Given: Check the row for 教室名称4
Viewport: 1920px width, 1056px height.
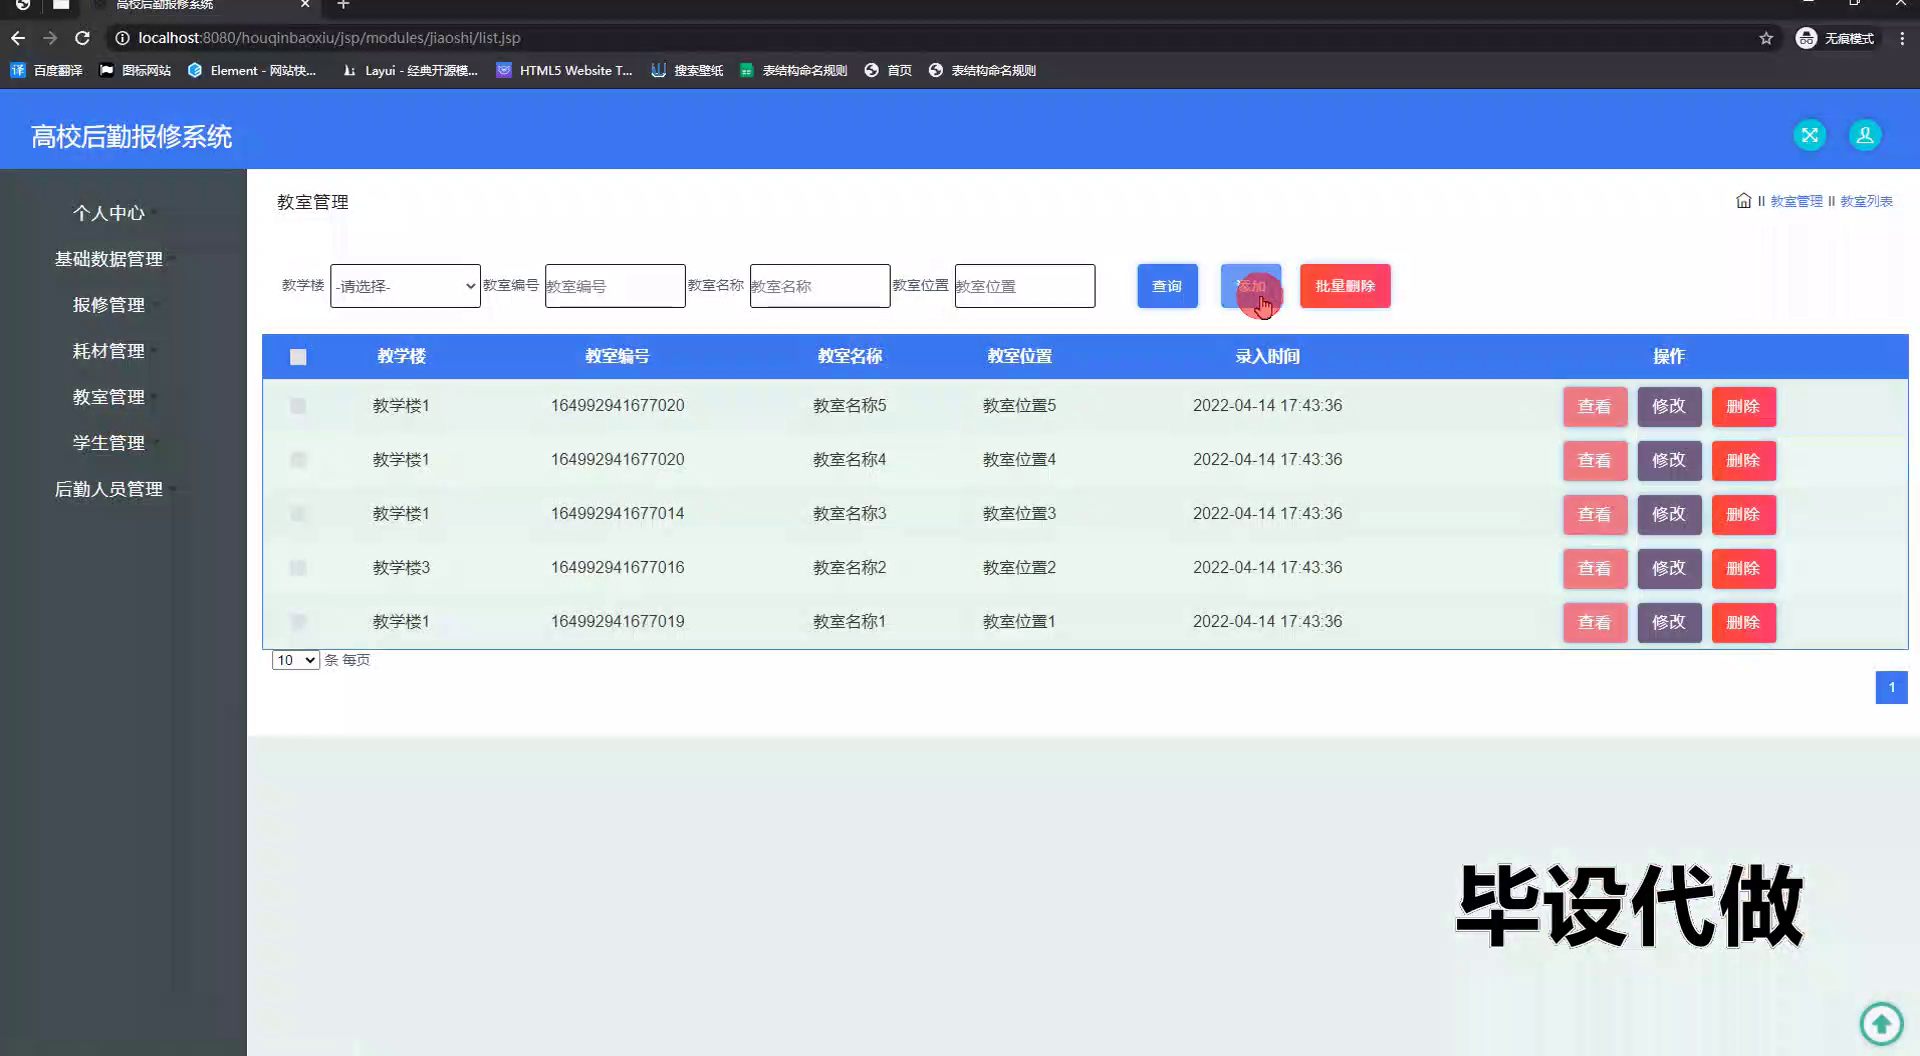Looking at the screenshot, I should (x=298, y=460).
